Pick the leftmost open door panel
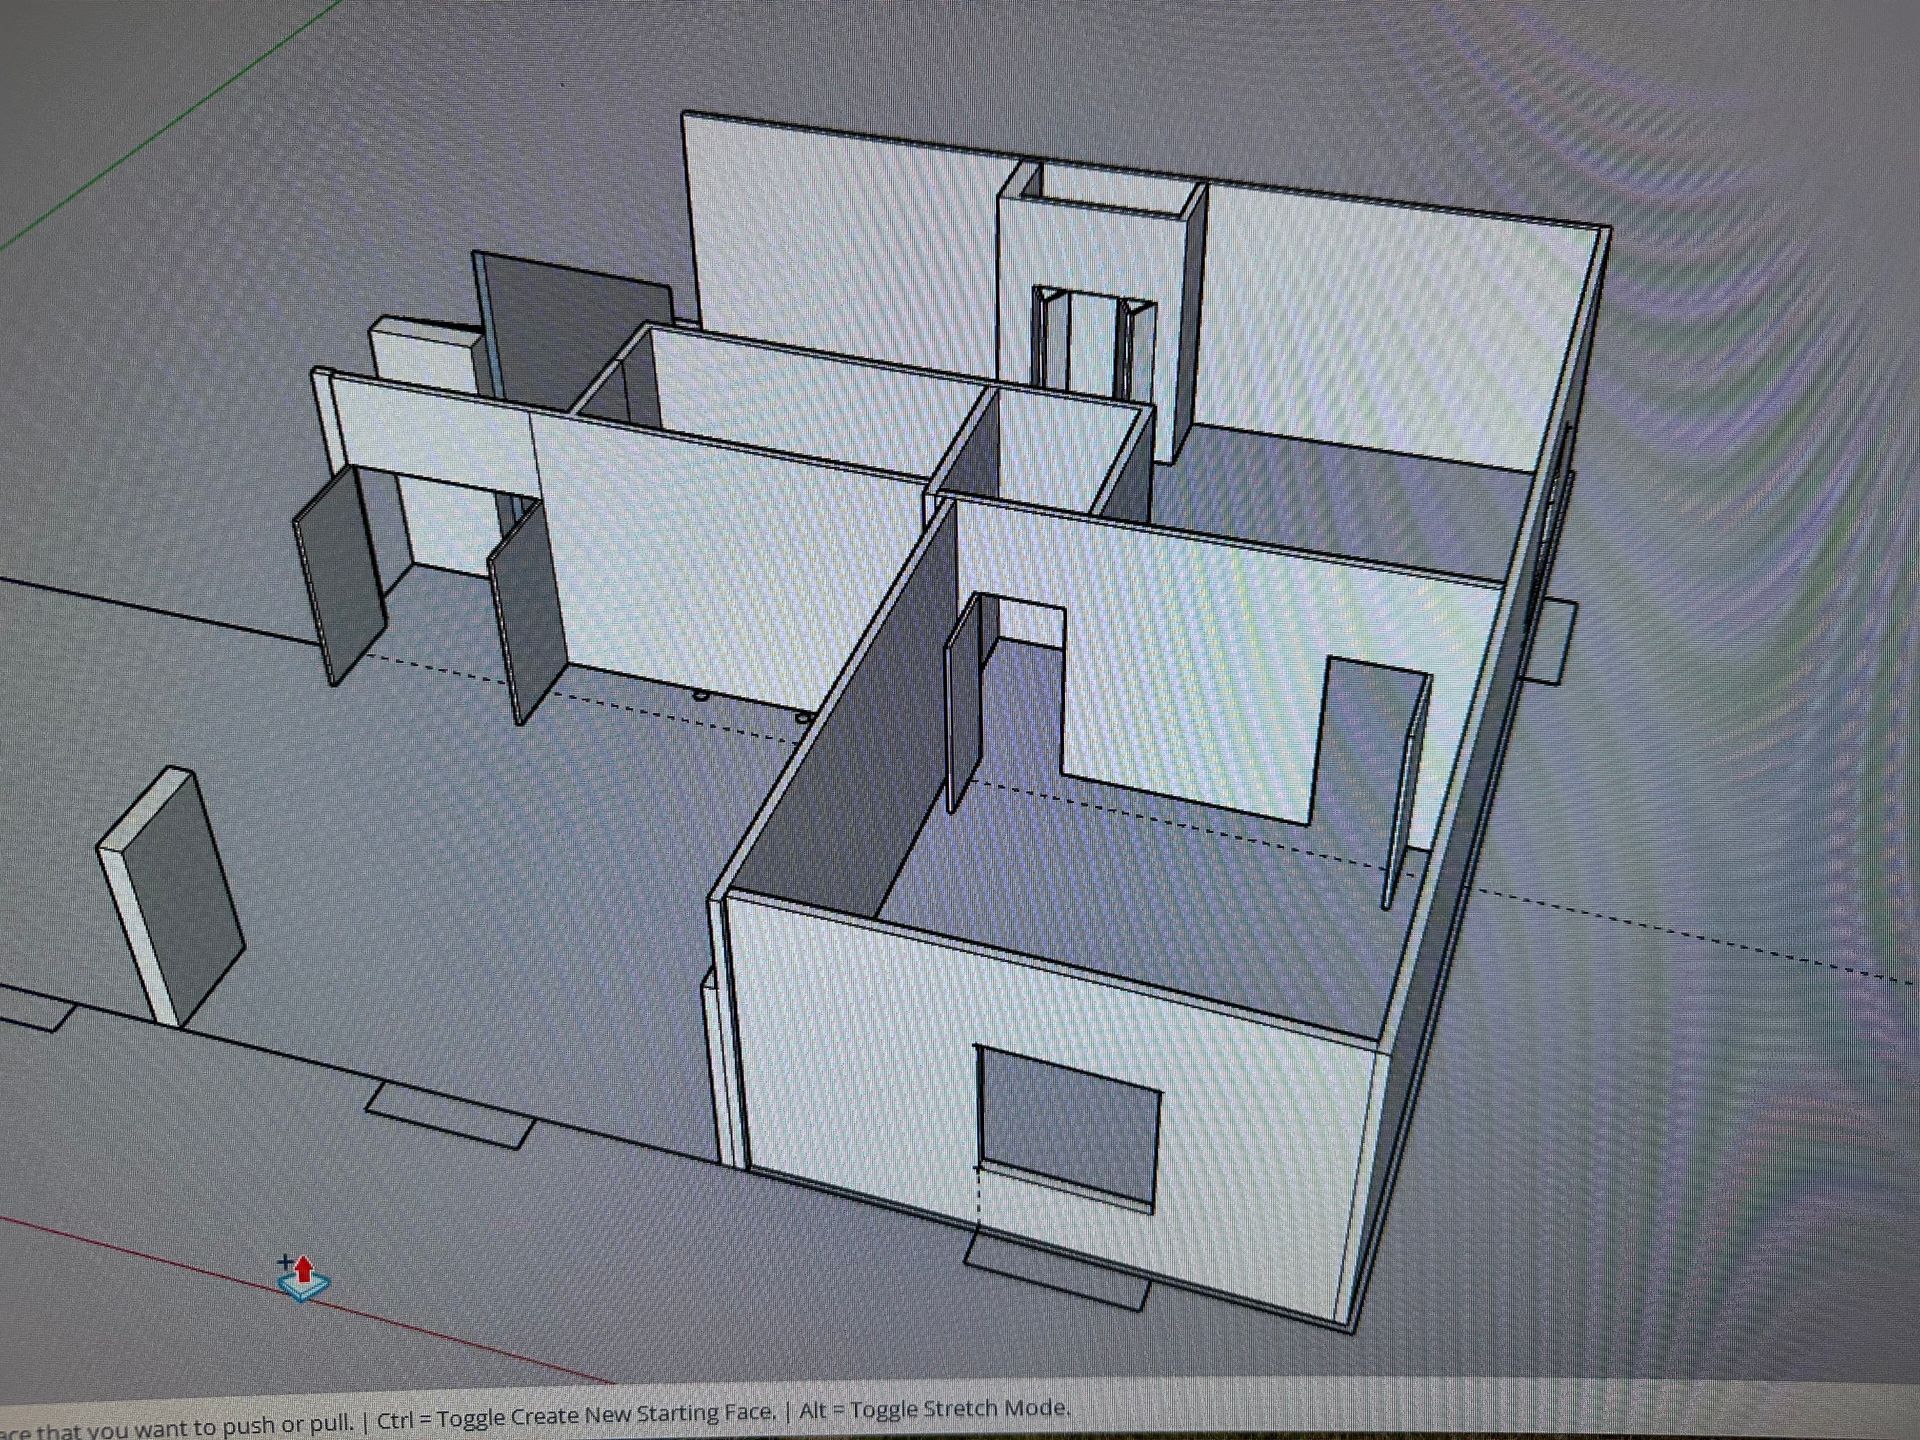The width and height of the screenshot is (1920, 1440). (338, 575)
